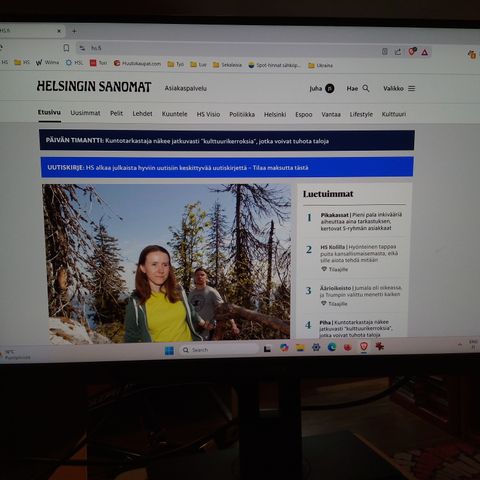
Task: Open the red round app icon in taskbar
Action: [x=348, y=347]
